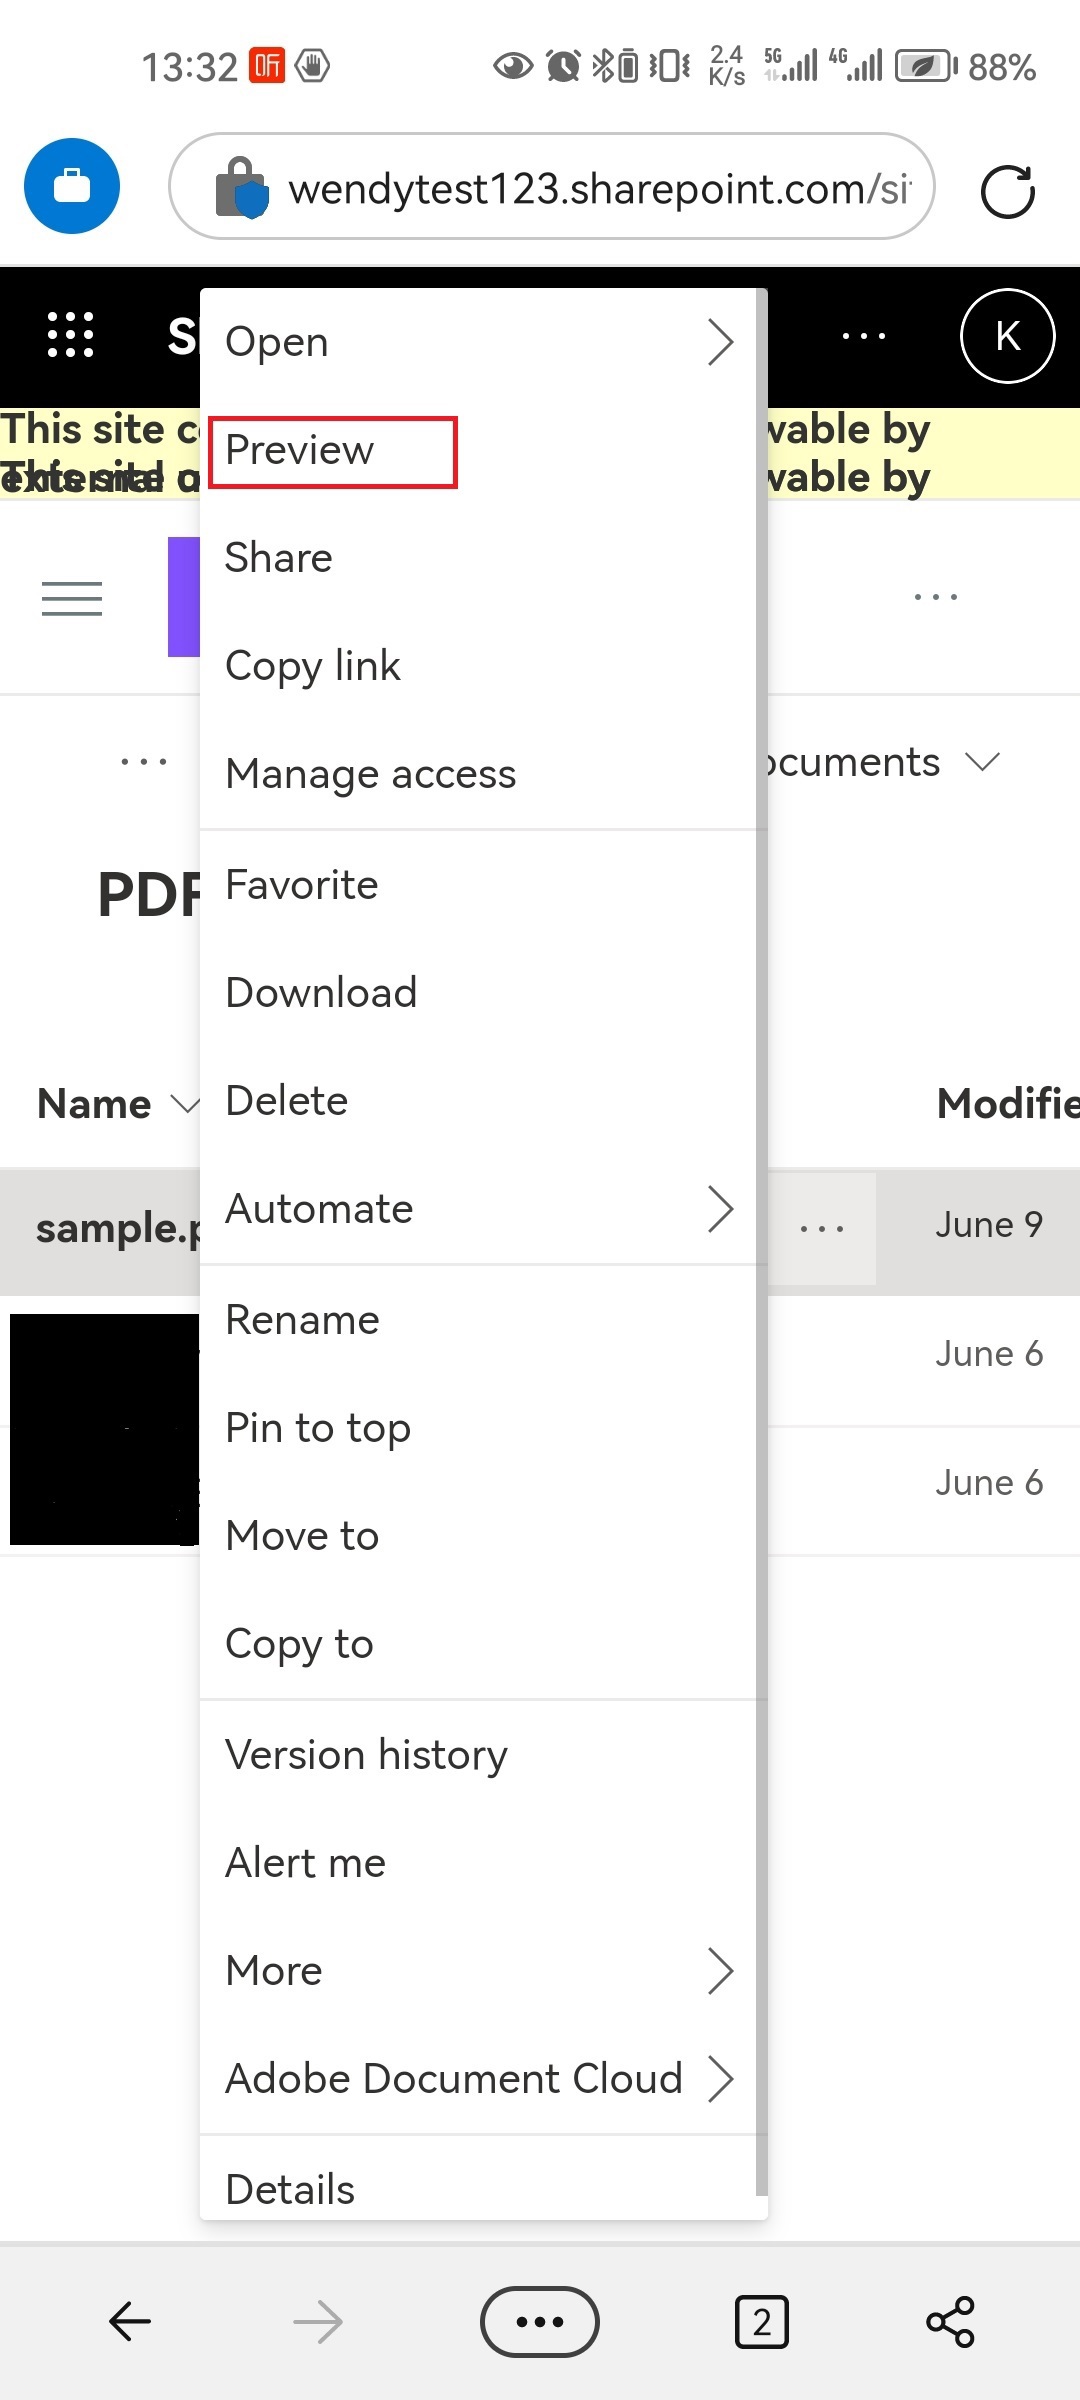Expand the Open submenu arrow
This screenshot has width=1080, height=2400.
721,342
